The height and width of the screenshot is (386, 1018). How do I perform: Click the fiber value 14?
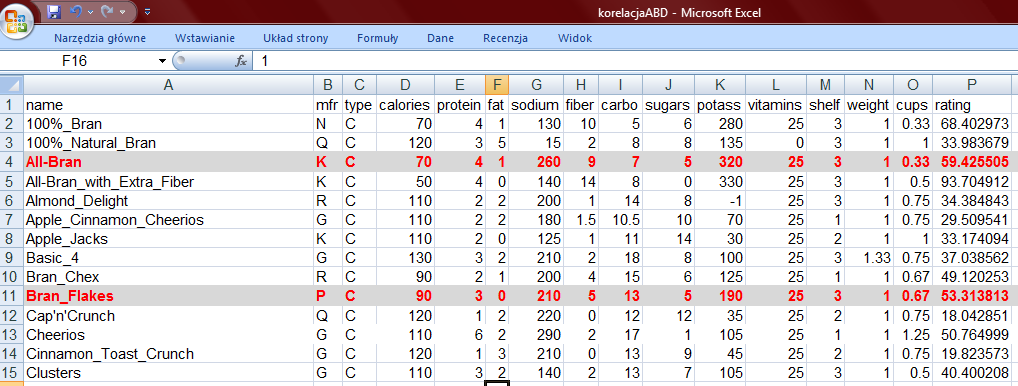(580, 181)
